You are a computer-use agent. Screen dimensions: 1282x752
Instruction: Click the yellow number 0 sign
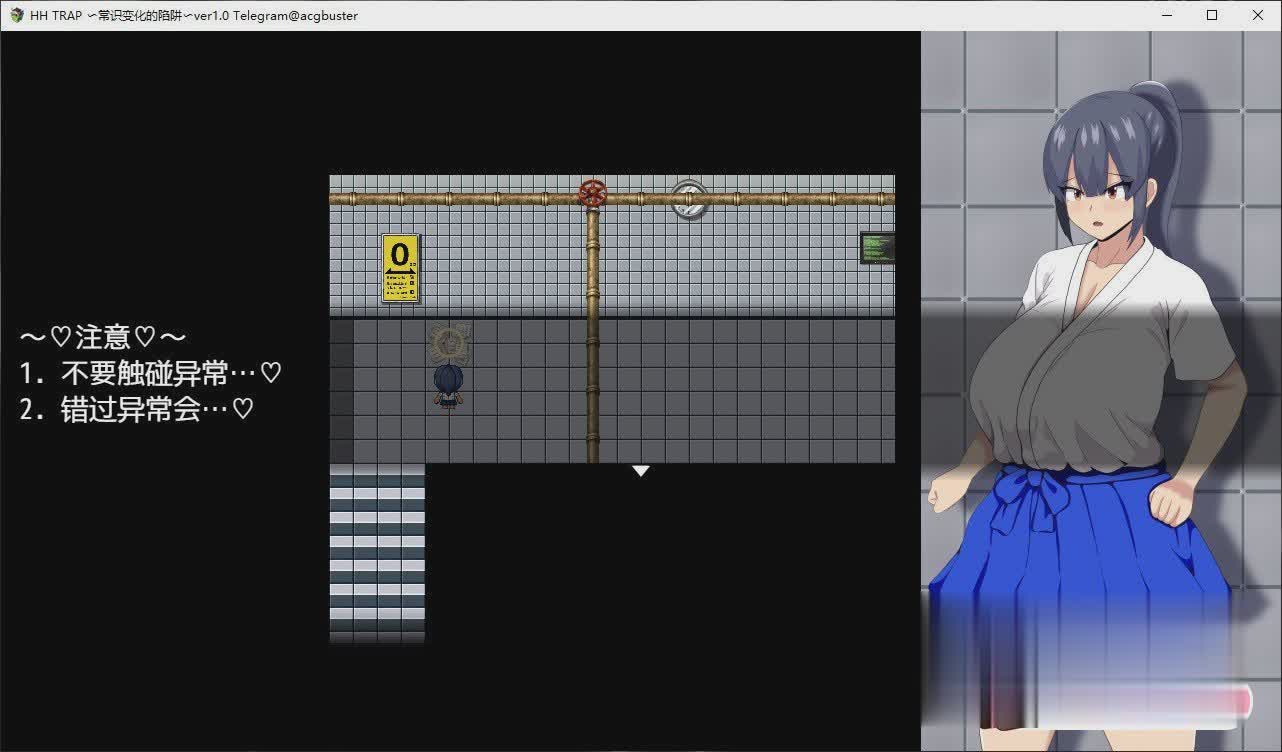400,268
